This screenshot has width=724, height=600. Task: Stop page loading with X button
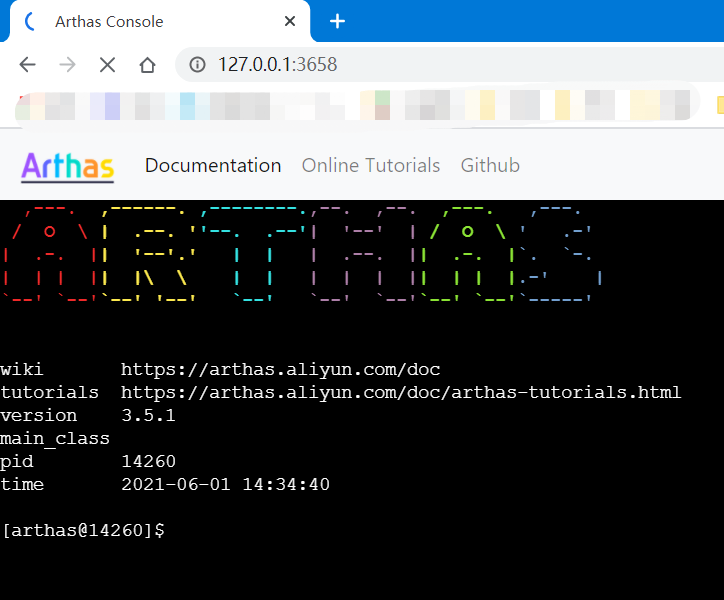click(108, 65)
